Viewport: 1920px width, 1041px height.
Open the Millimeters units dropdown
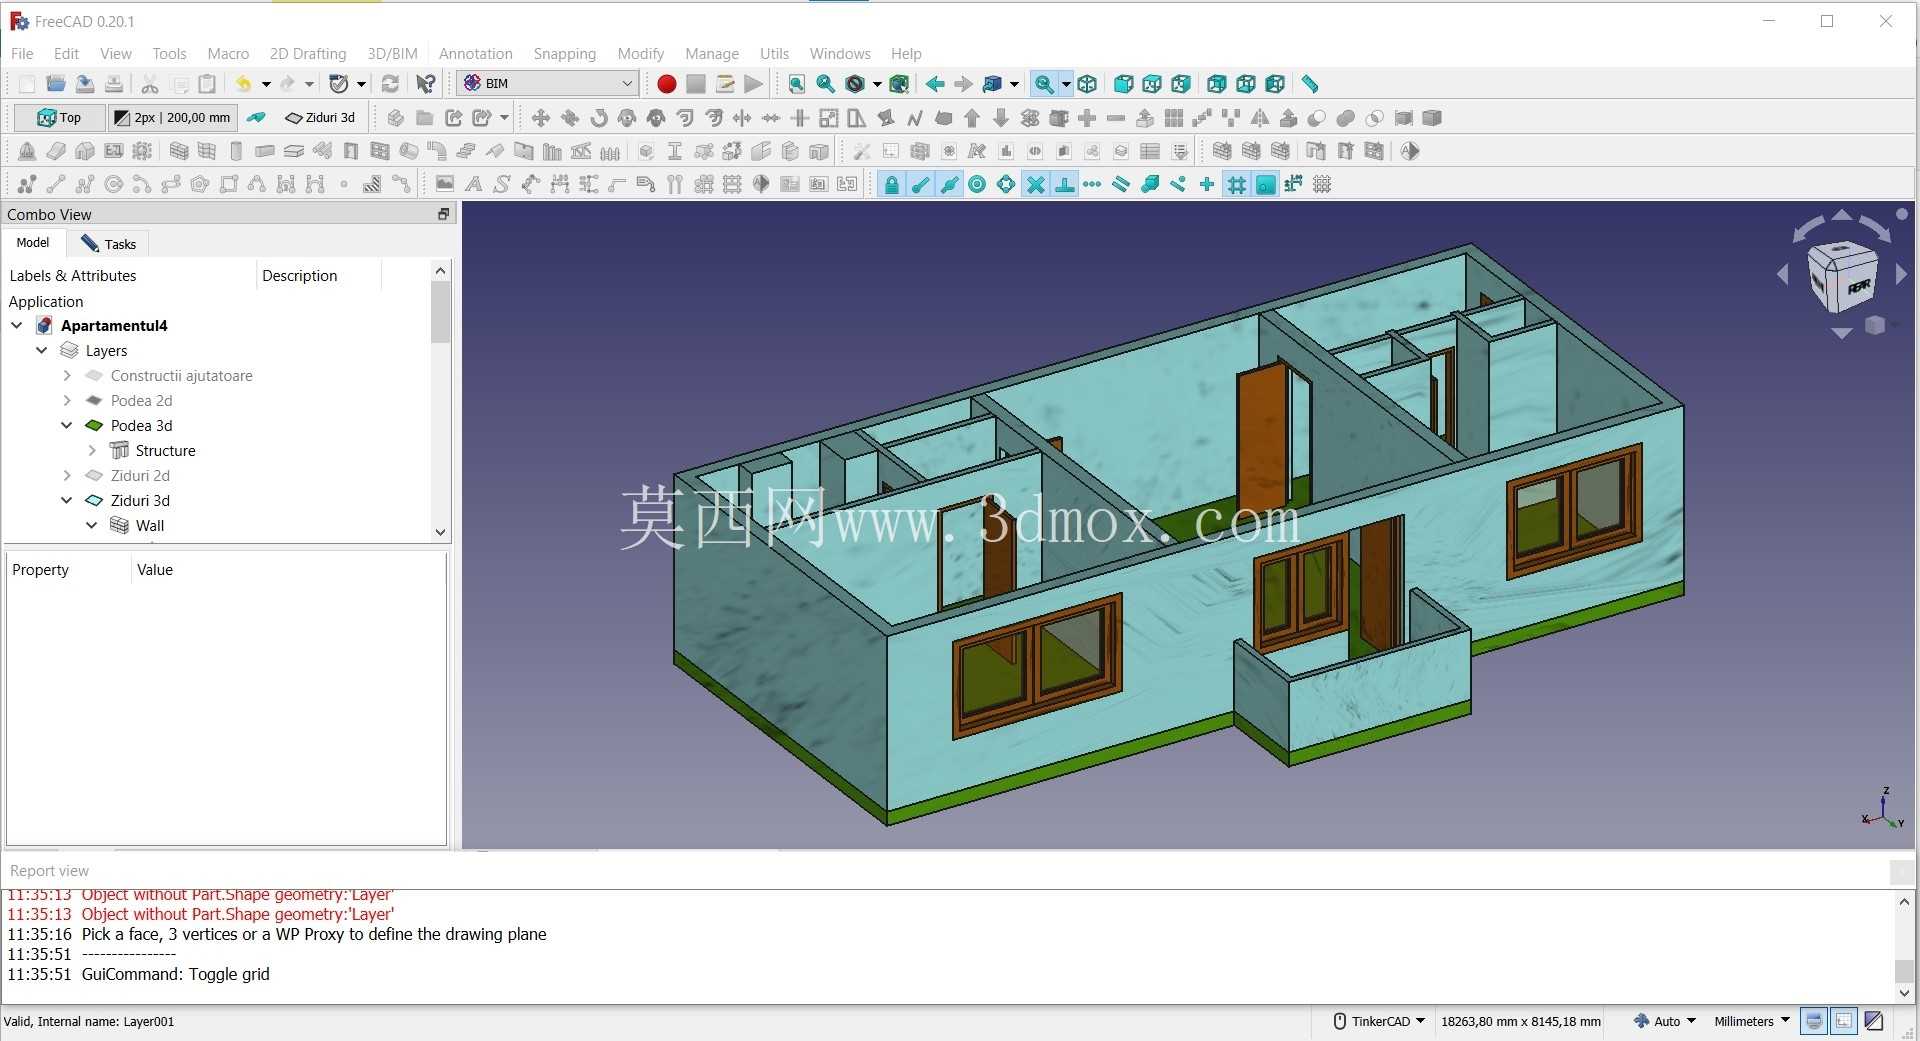click(x=1751, y=1021)
